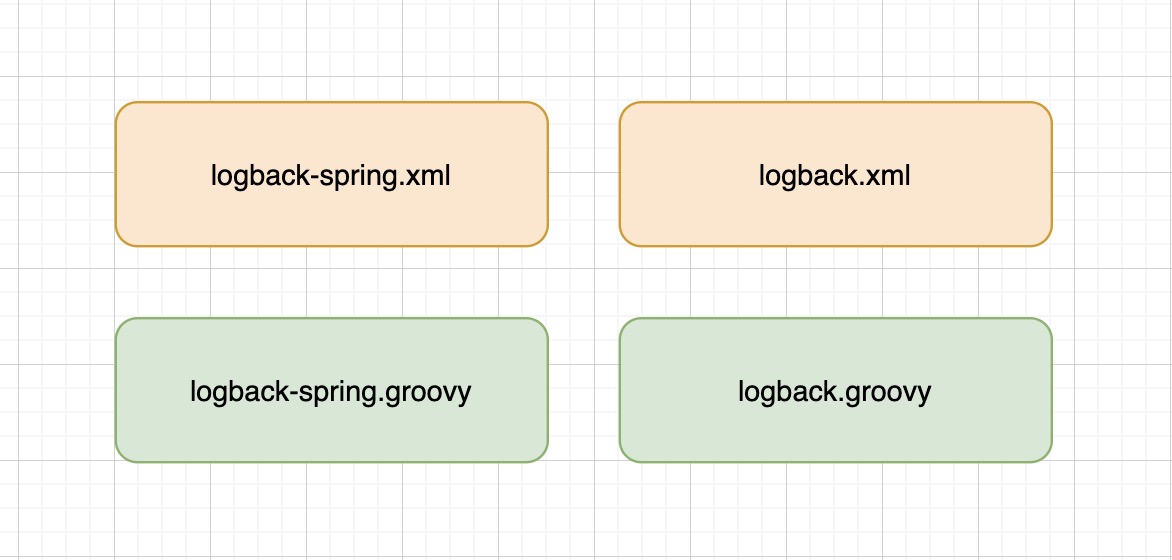Select the logback-spring.xml orange box
The height and width of the screenshot is (560, 1172).
point(332,173)
